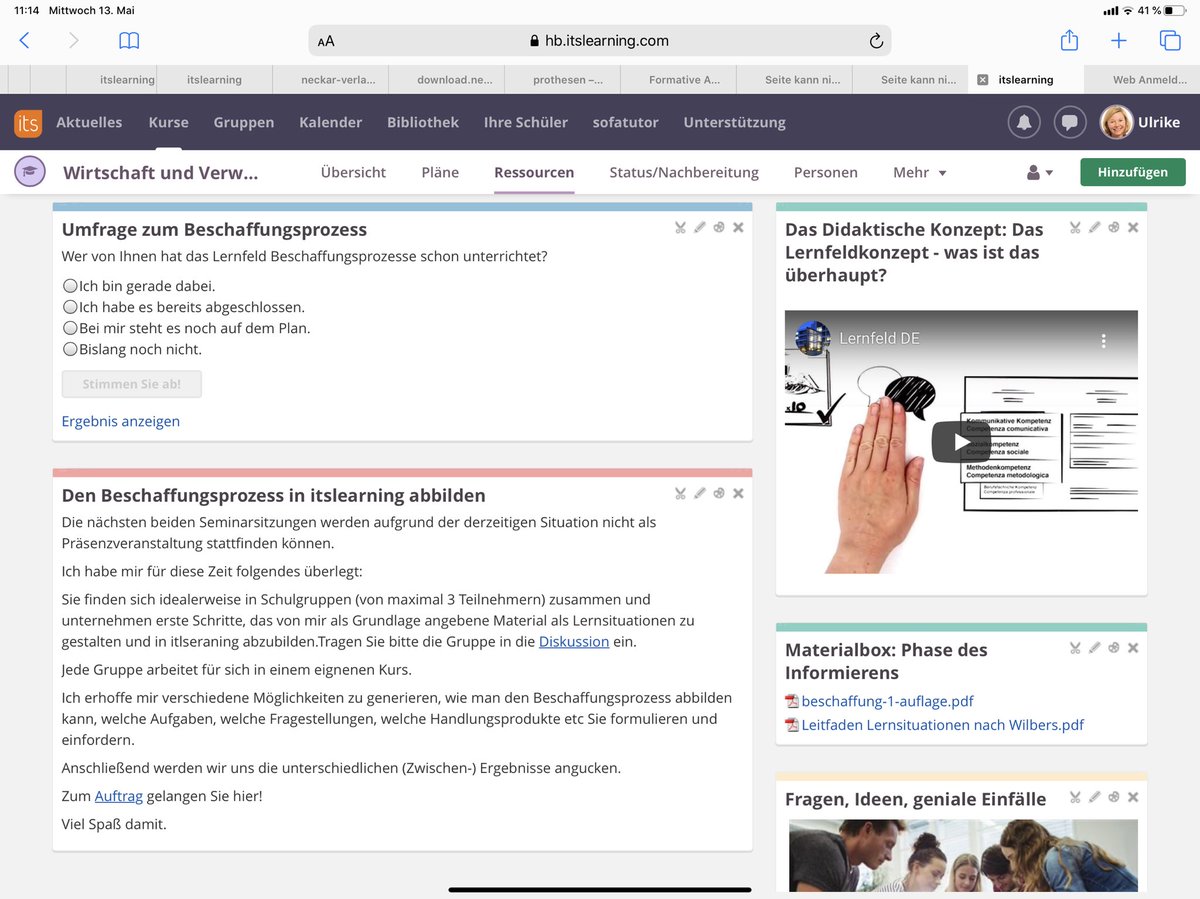Play the Lernfeld DE YouTube video

(961, 442)
